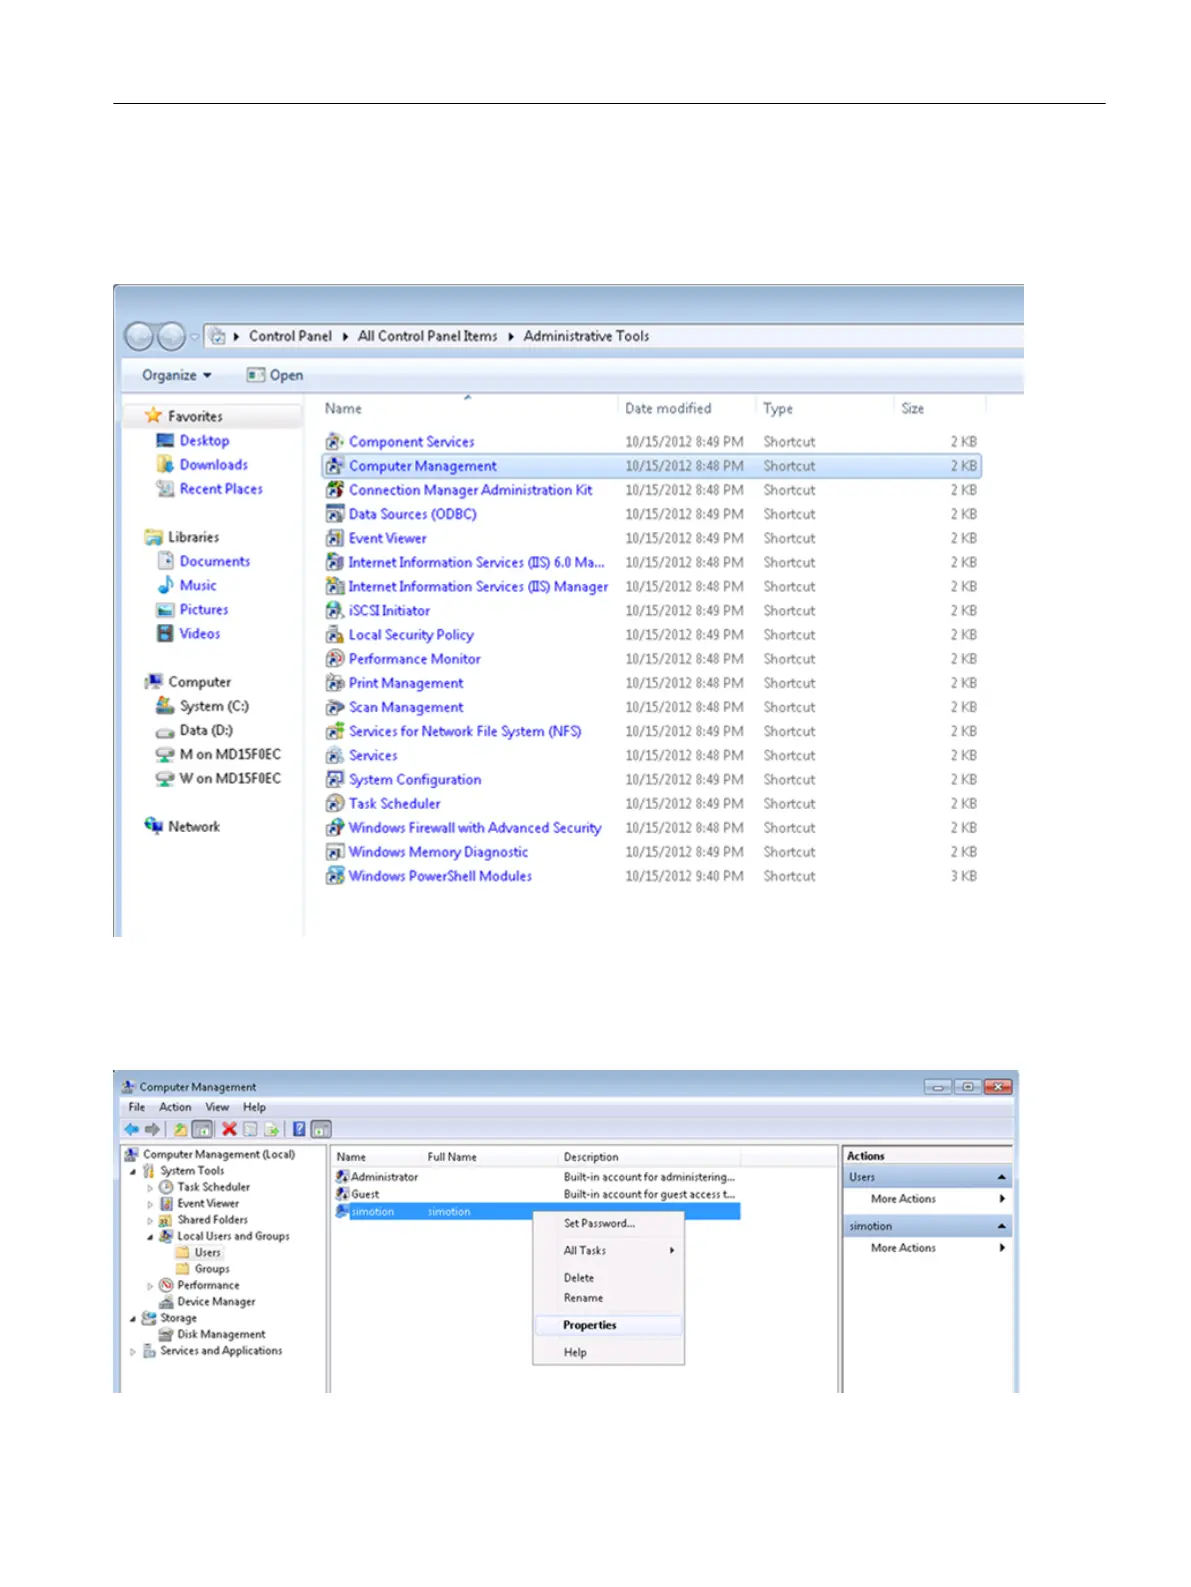This screenshot has width=1191, height=1587.
Task: Click the Export List toolbar icon
Action: [271, 1129]
